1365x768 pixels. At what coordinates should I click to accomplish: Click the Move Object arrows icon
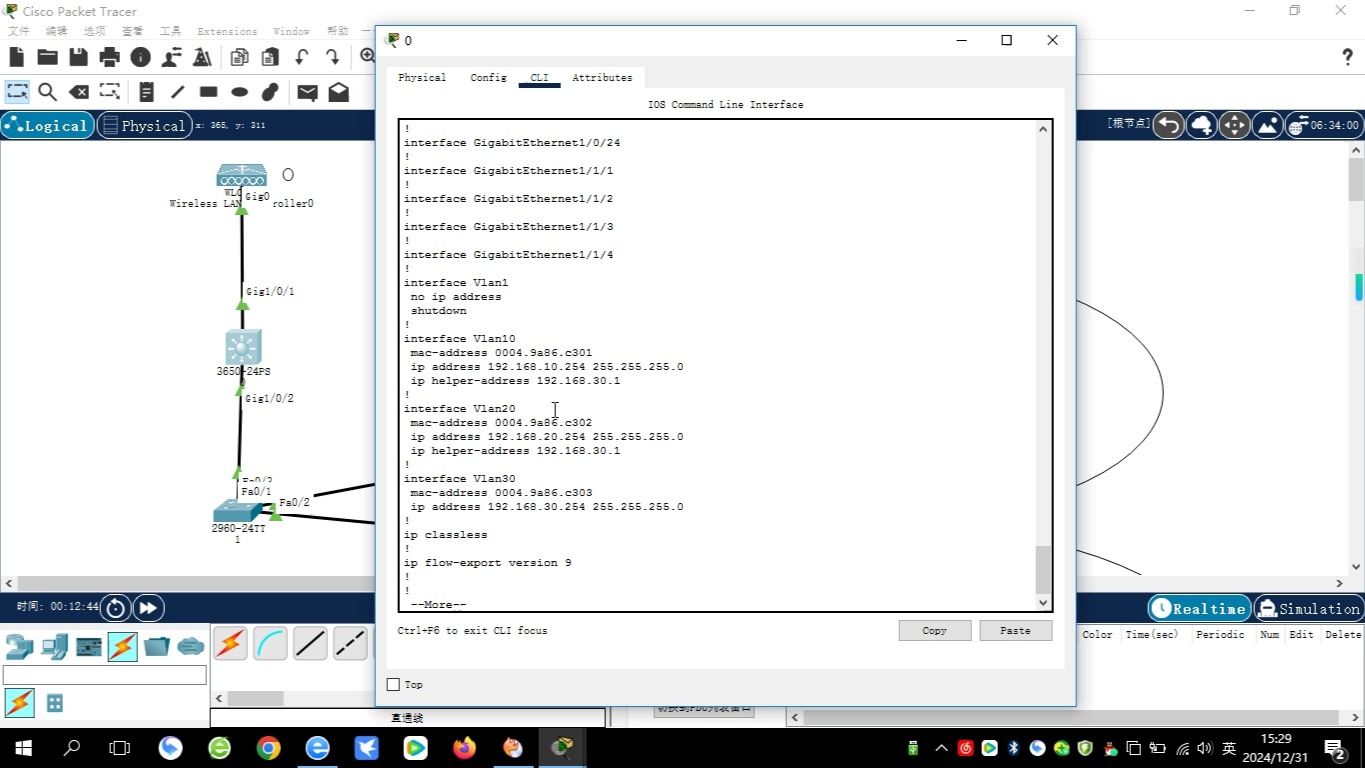coord(1234,125)
